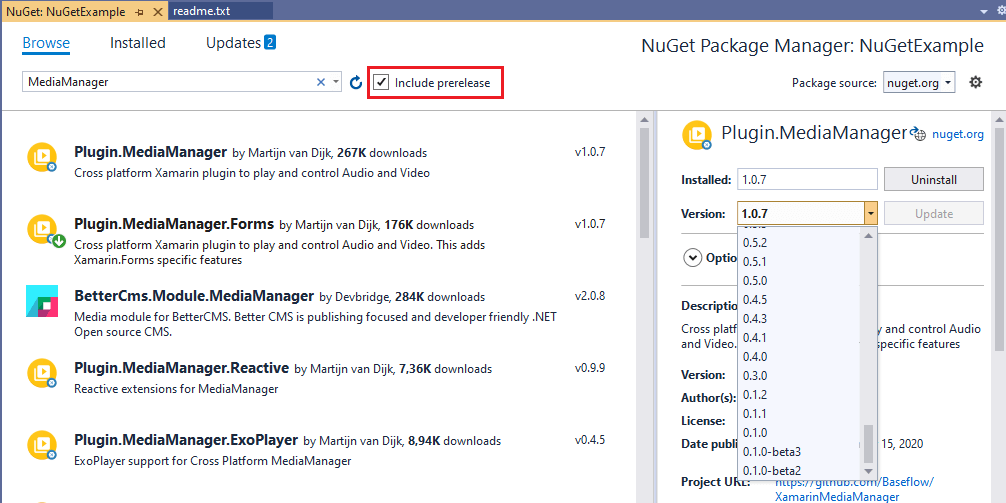Toggle Include prerelease checkbox

point(382,82)
